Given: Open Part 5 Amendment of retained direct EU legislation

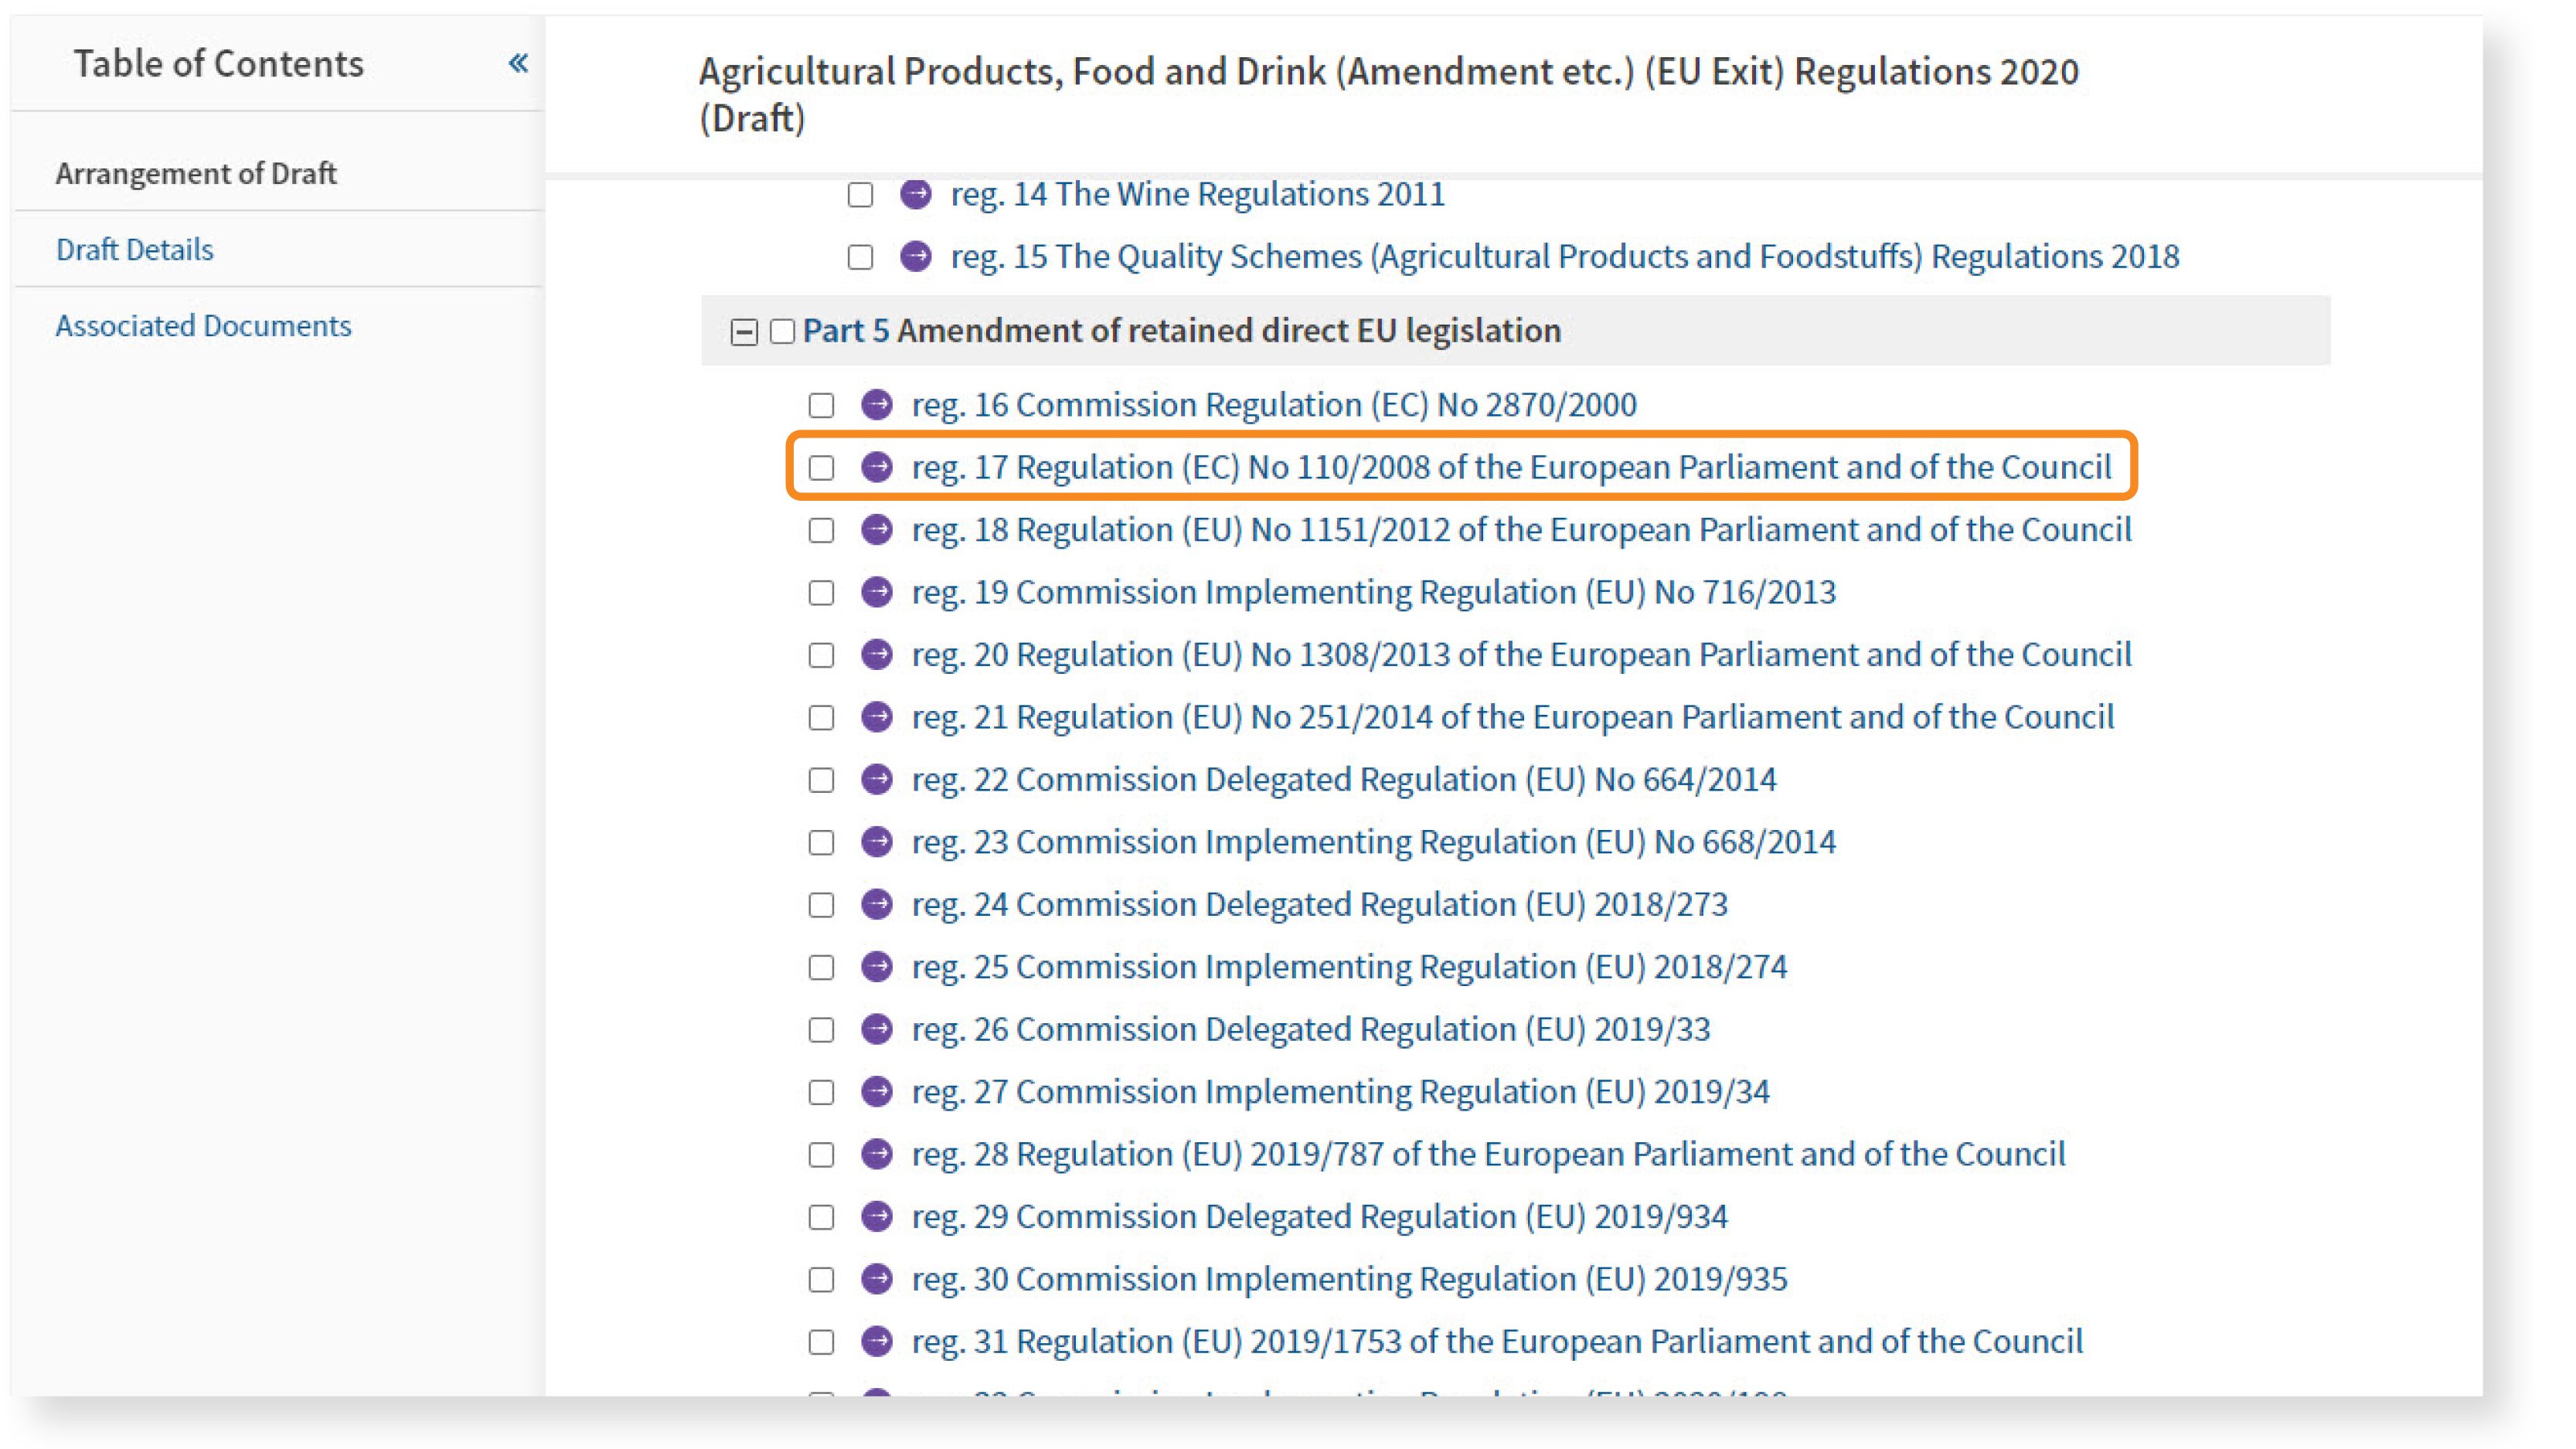Looking at the screenshot, I should (x=1181, y=331).
